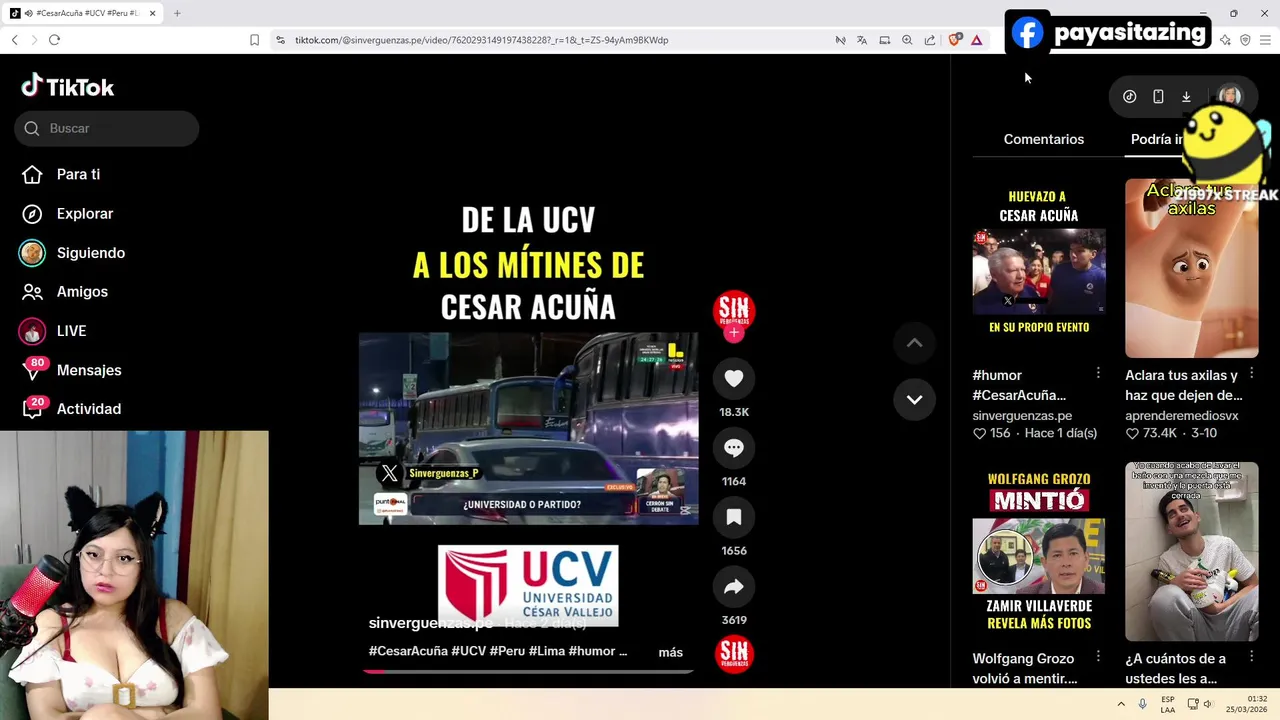Screen dimensions: 1280x720
Task: Open the Amigos page
Action: (x=64, y=292)
